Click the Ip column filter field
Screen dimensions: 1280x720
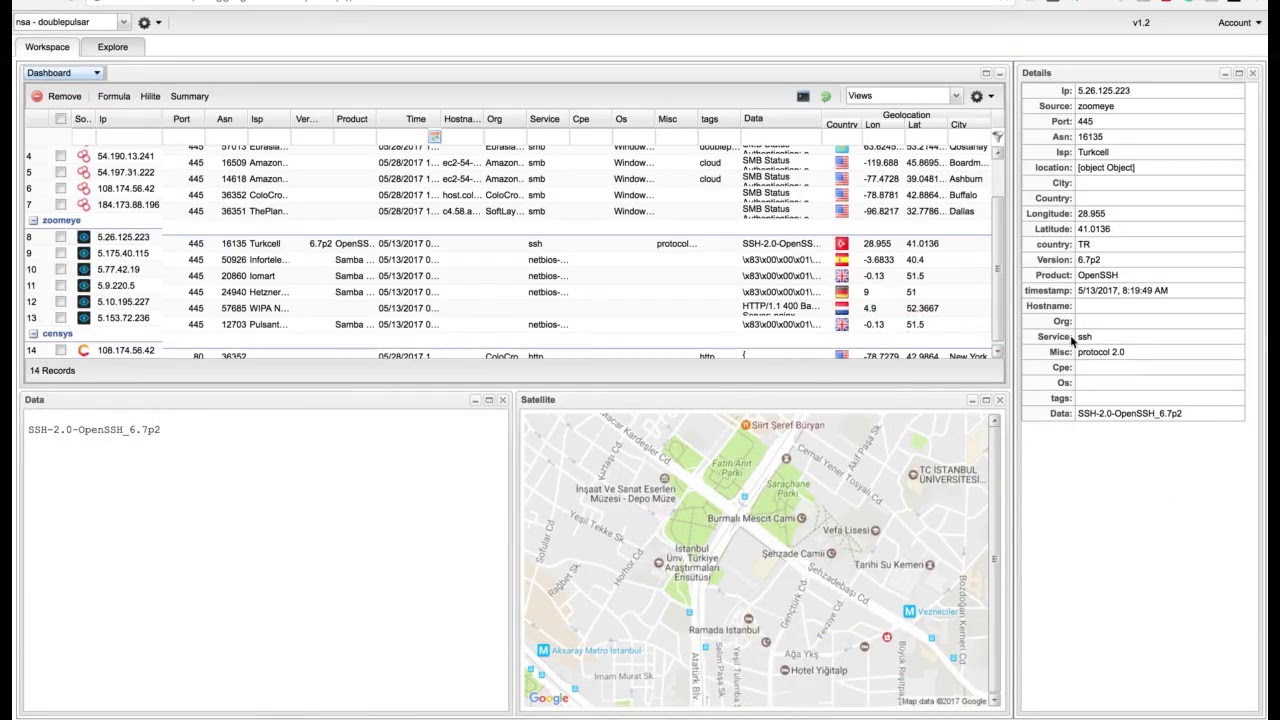click(x=127, y=137)
